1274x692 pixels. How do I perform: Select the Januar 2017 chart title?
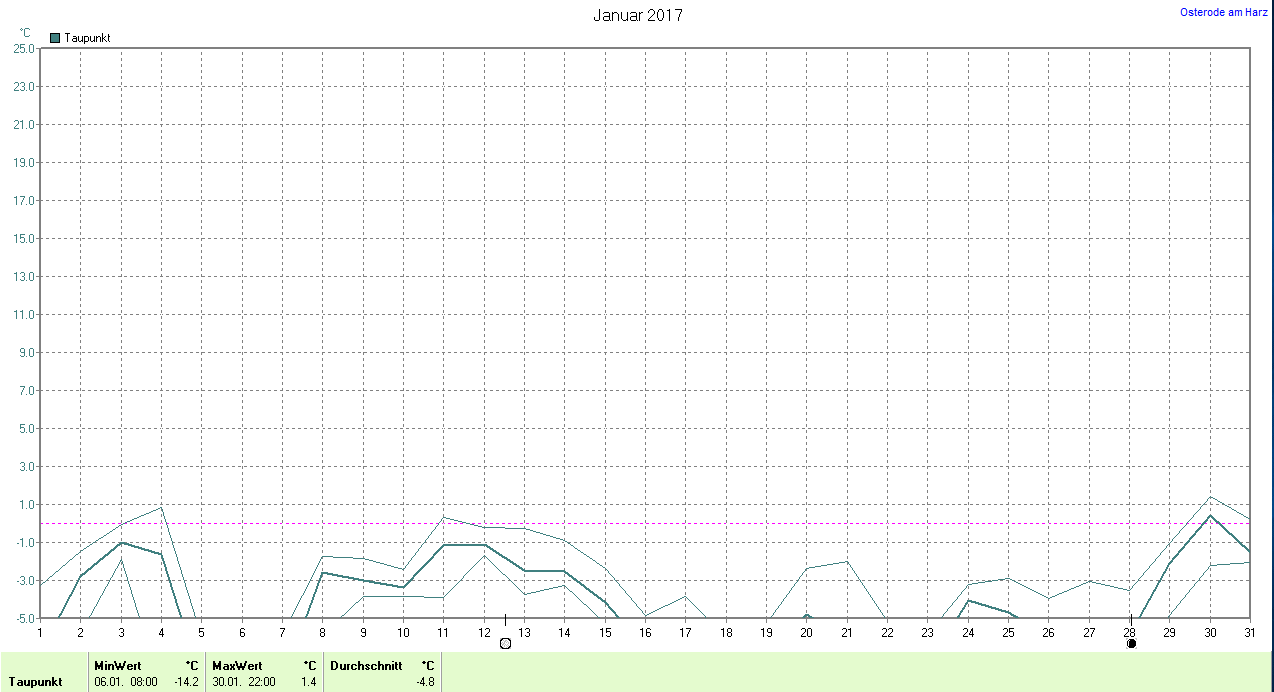click(638, 15)
